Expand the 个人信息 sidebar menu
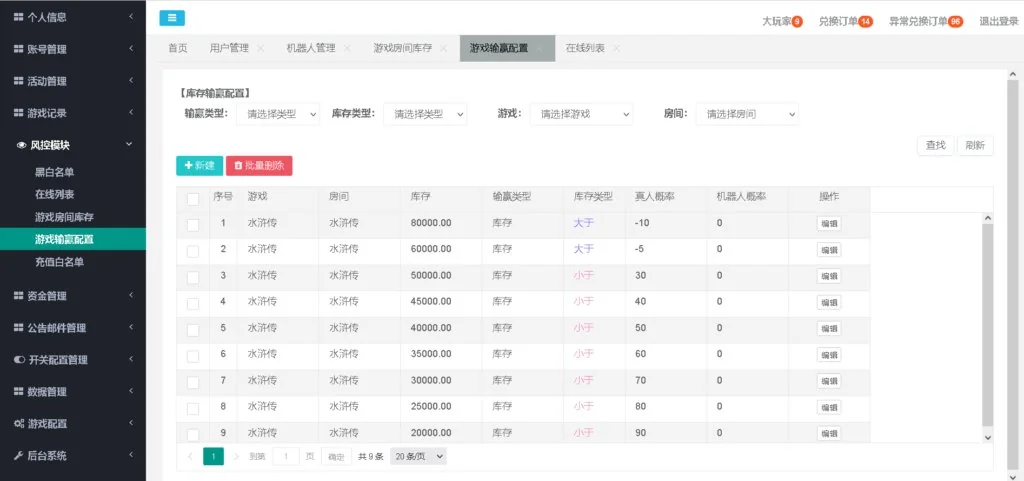Screen dimensions: 1024x481 [73, 17]
